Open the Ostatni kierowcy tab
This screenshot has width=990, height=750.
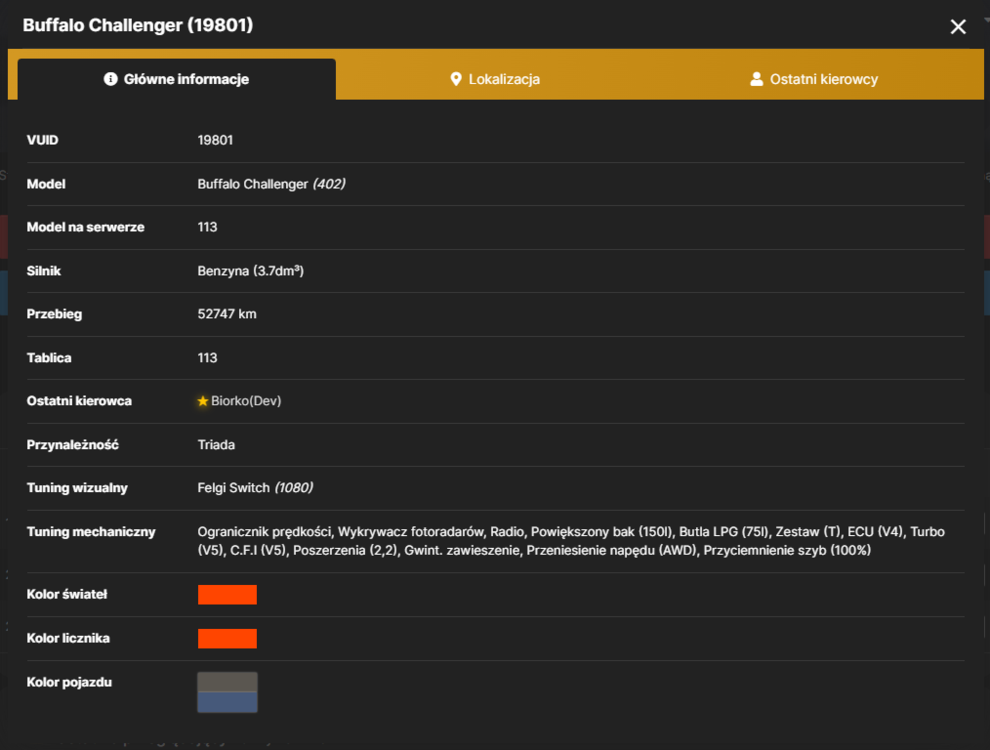(x=814, y=79)
